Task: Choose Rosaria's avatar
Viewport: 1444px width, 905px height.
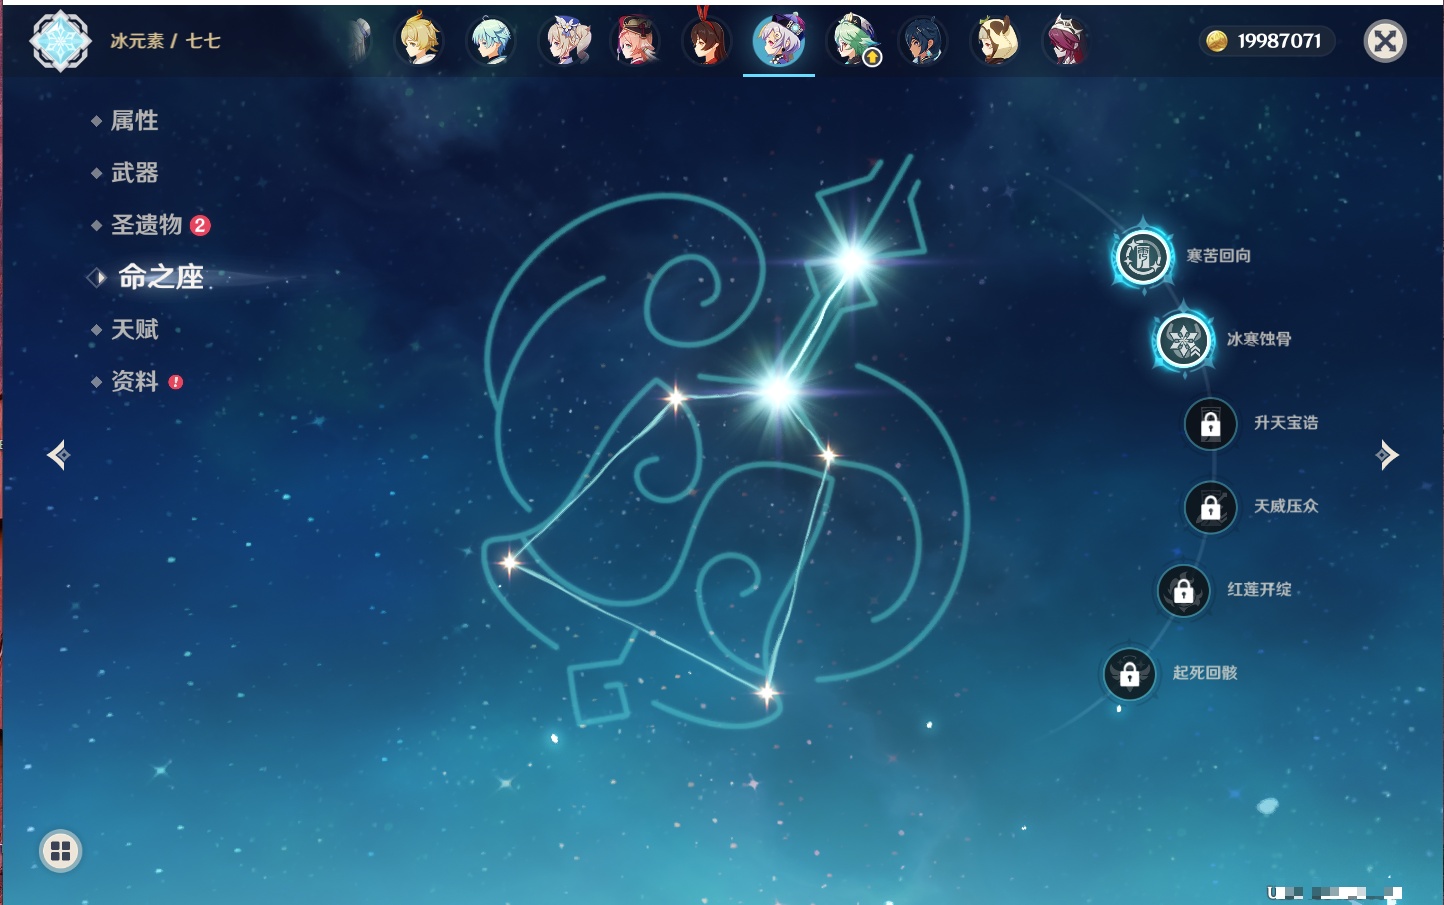Action: [1066, 41]
